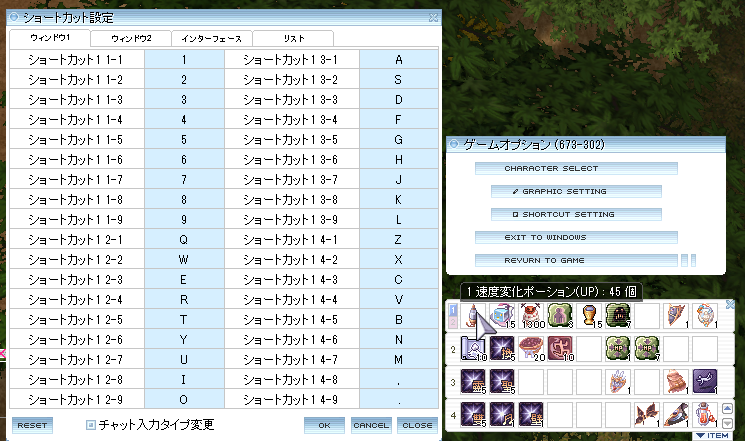745x441 pixels.
Task: Expand the ITEM dropdown below the hotbar
Action: tap(713, 435)
